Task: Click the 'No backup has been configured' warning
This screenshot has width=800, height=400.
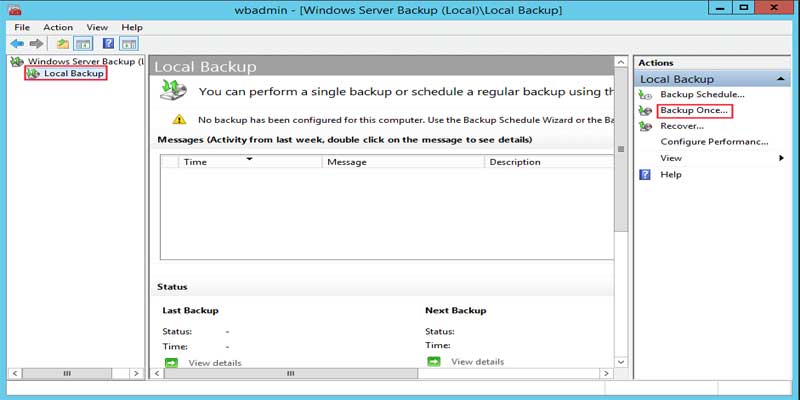Action: (406, 120)
